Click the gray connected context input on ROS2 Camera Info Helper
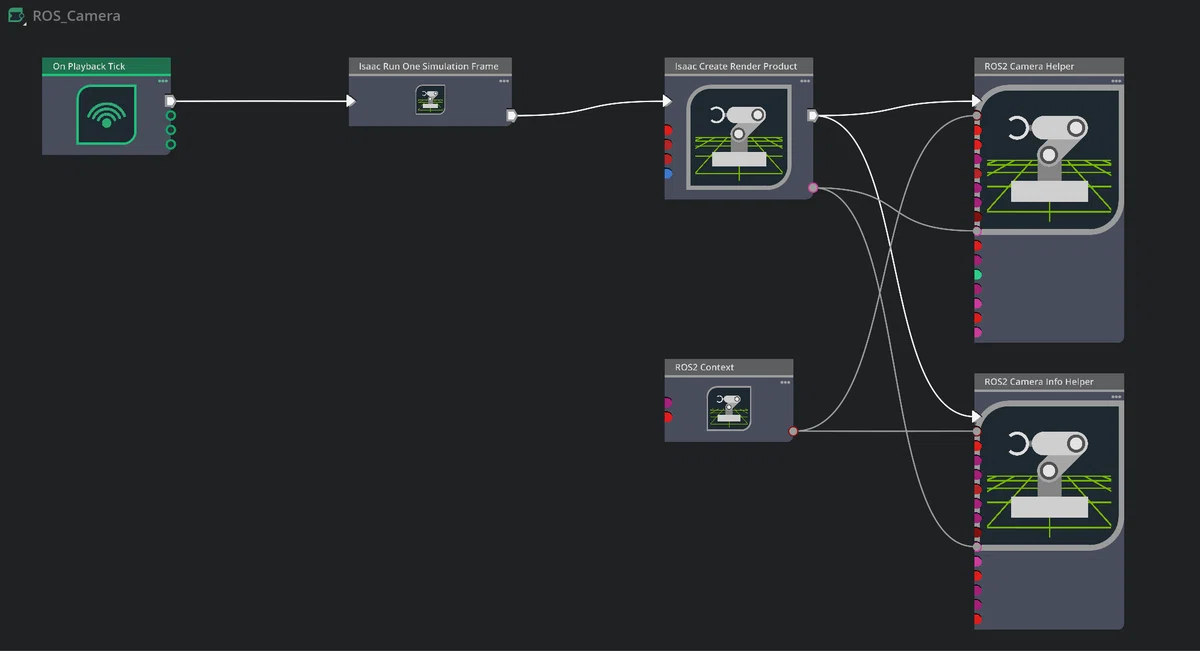Screen dimensions: 1200x651 click(x=977, y=431)
